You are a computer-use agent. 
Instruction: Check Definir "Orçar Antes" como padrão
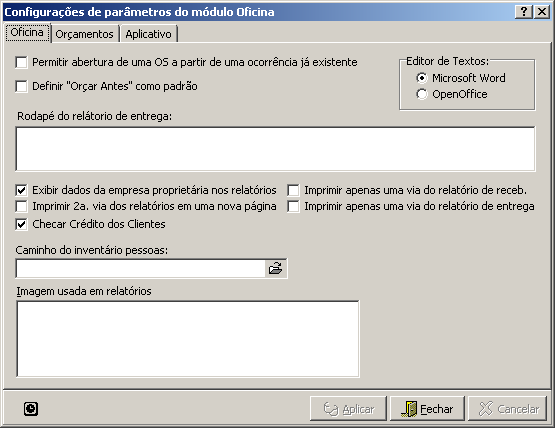click(x=22, y=86)
